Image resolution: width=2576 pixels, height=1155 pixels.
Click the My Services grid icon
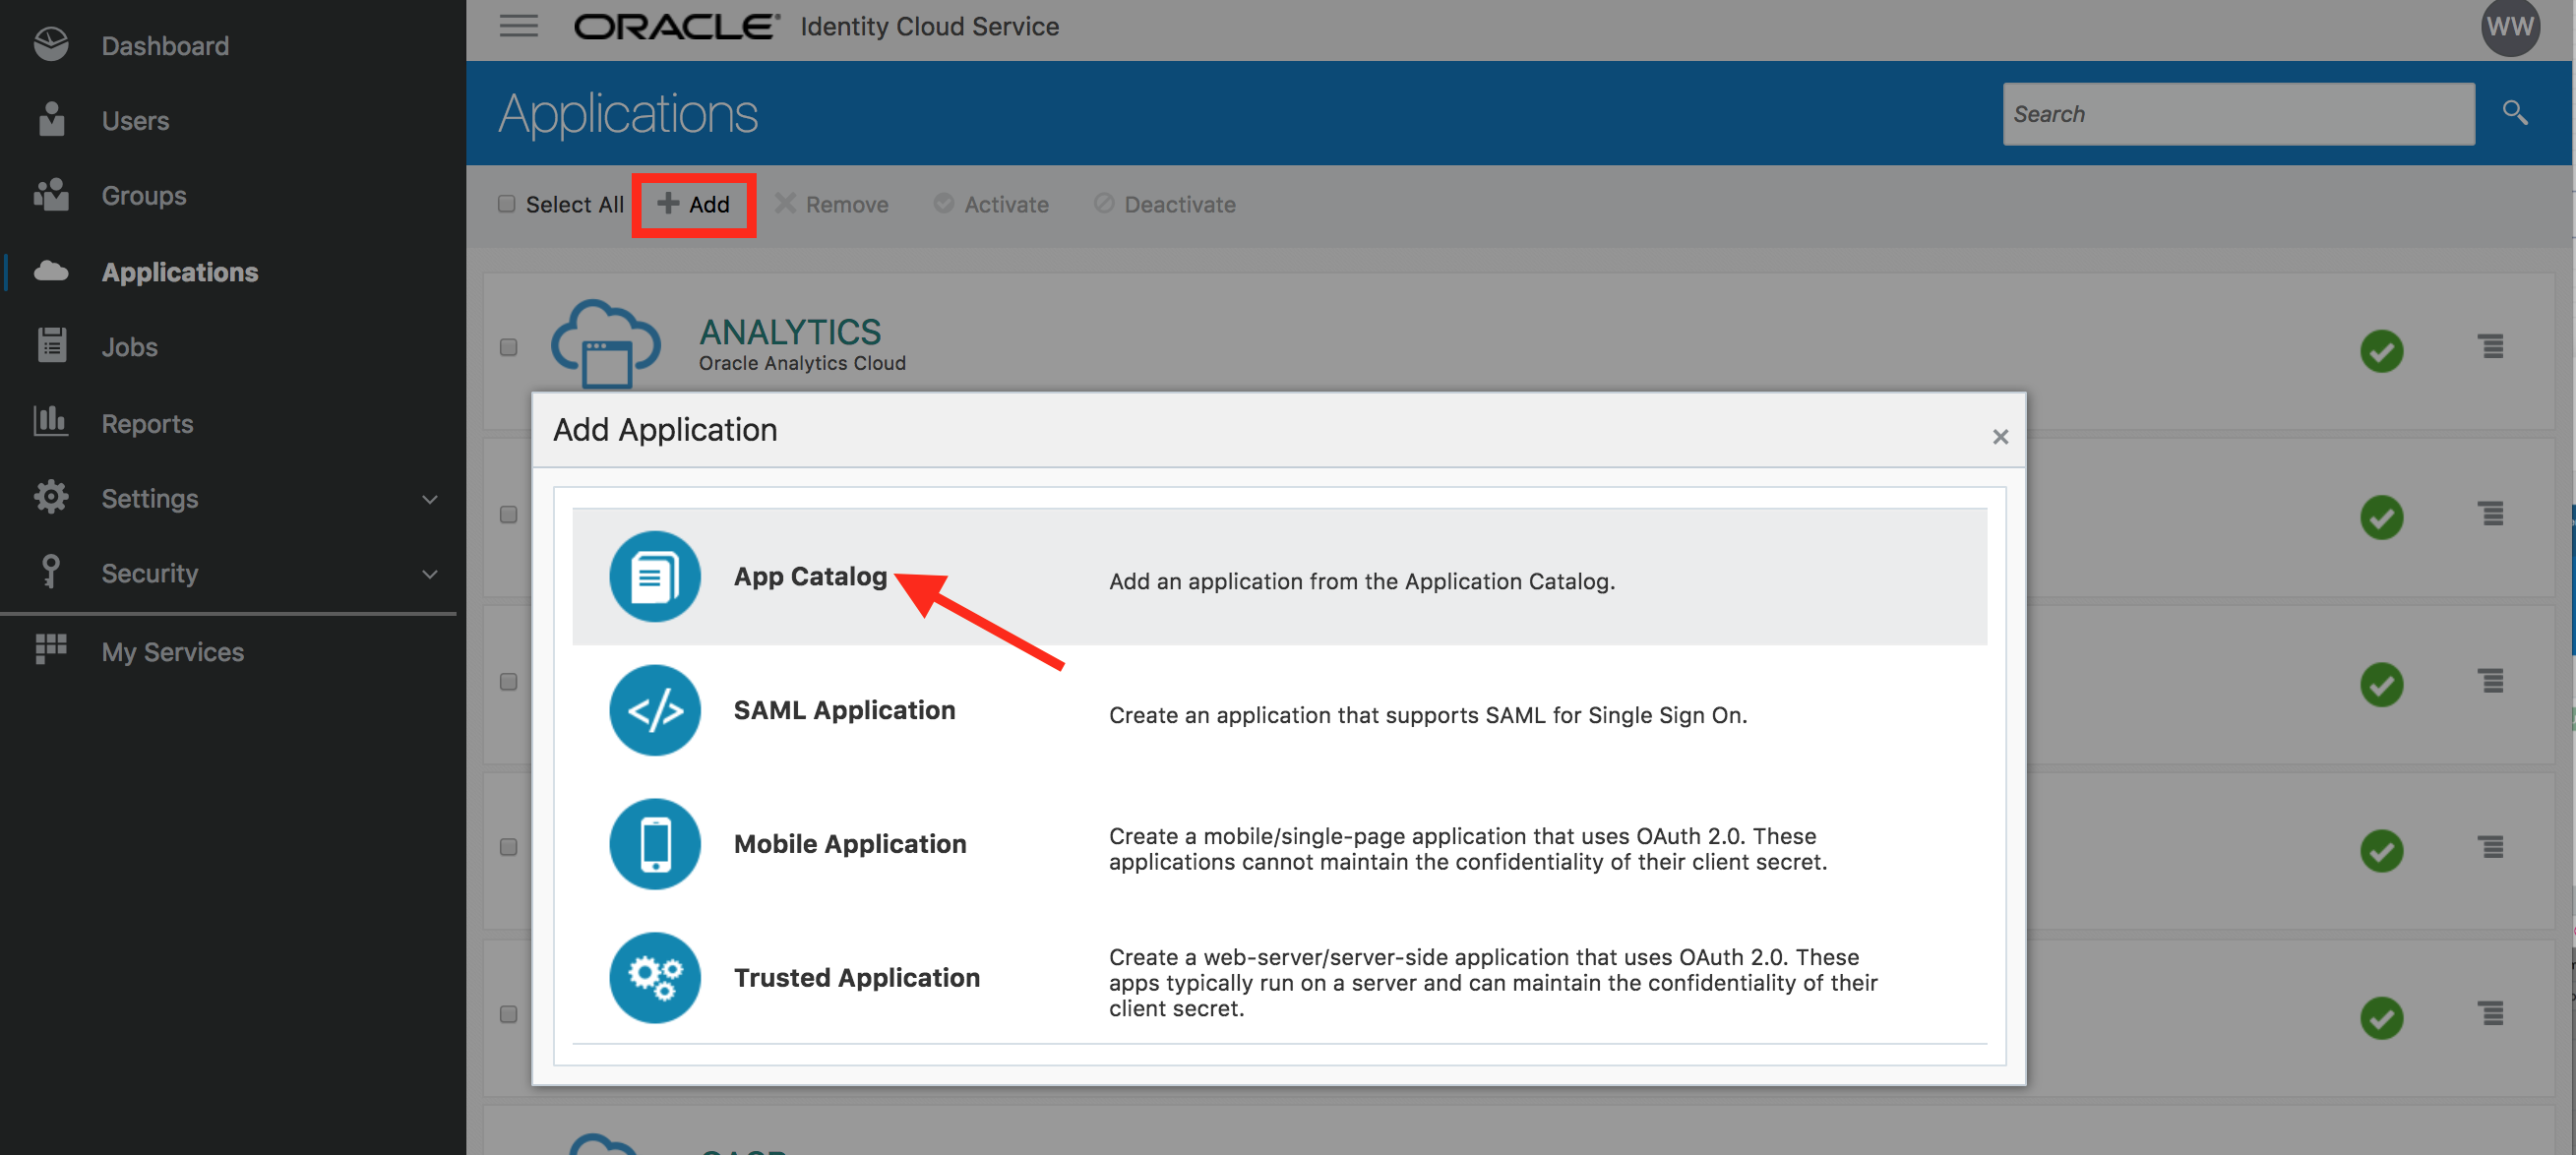pos(51,650)
